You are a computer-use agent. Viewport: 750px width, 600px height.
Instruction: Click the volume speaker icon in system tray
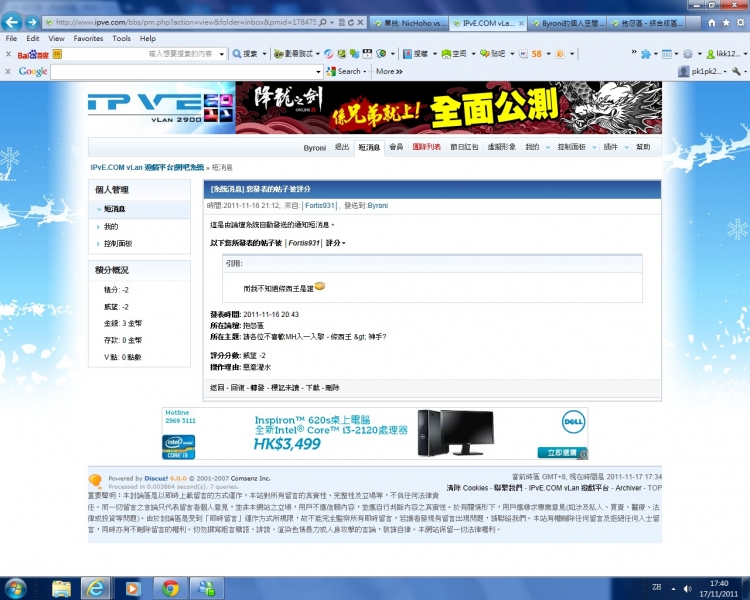[x=688, y=589]
